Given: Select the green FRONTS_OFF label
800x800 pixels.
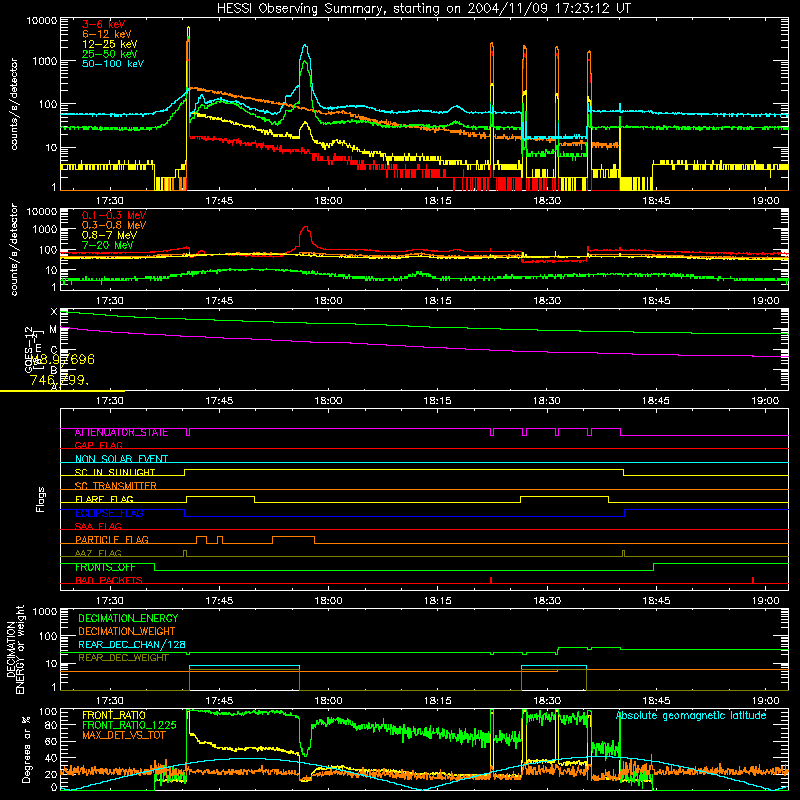Looking at the screenshot, I should click(x=105, y=567).
